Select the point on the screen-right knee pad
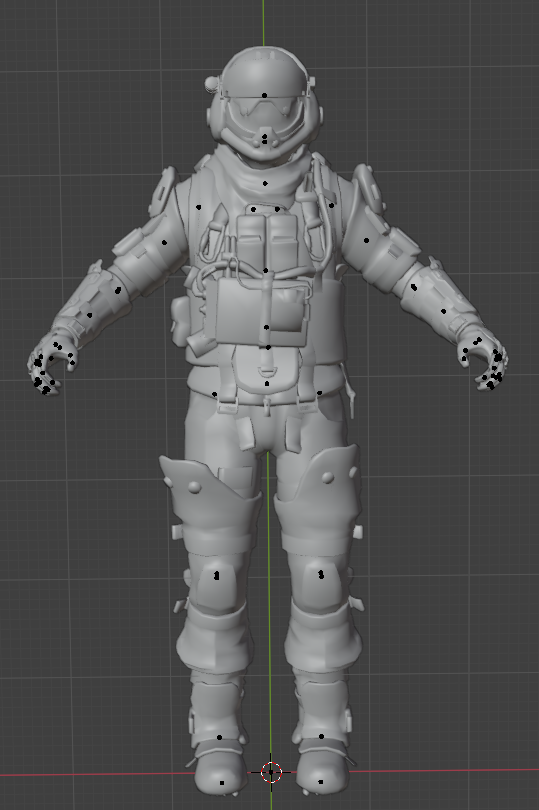The width and height of the screenshot is (539, 810). click(x=321, y=574)
